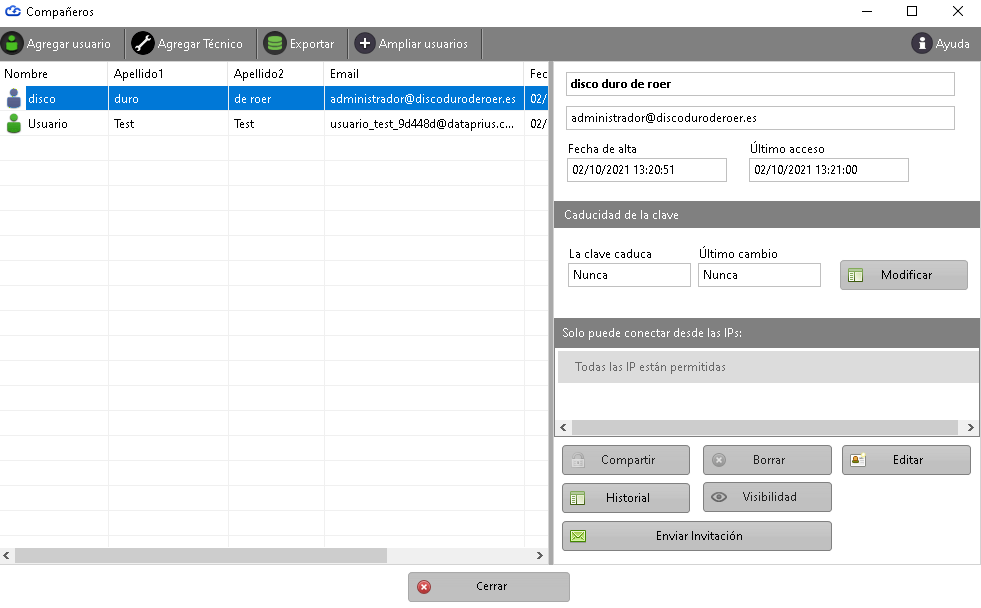Click the Editar card icon

[858, 460]
